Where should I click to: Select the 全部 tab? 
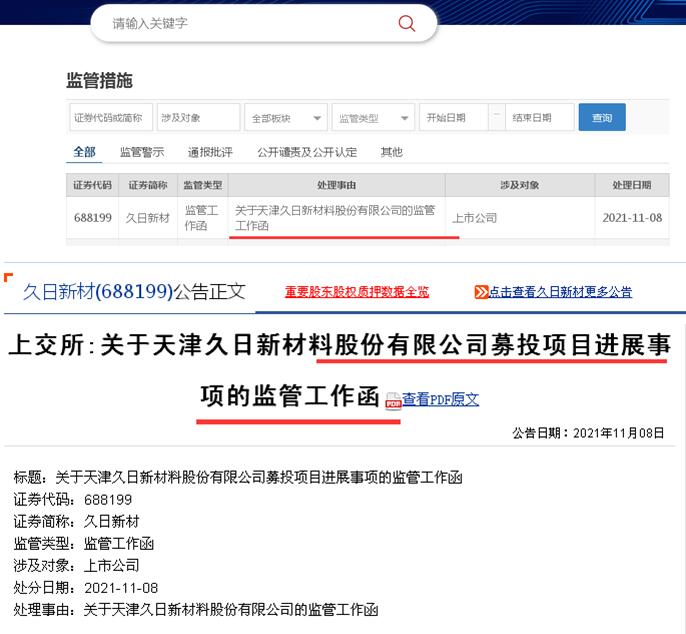pyautogui.click(x=84, y=152)
